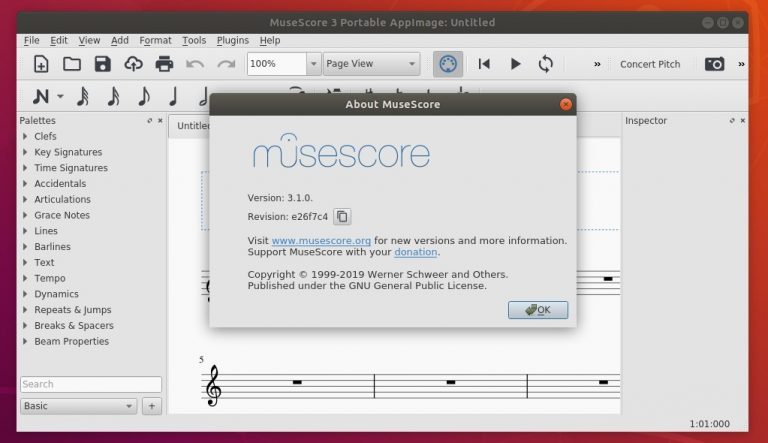Open the Plugins menu
This screenshot has height=443, width=768.
click(233, 40)
